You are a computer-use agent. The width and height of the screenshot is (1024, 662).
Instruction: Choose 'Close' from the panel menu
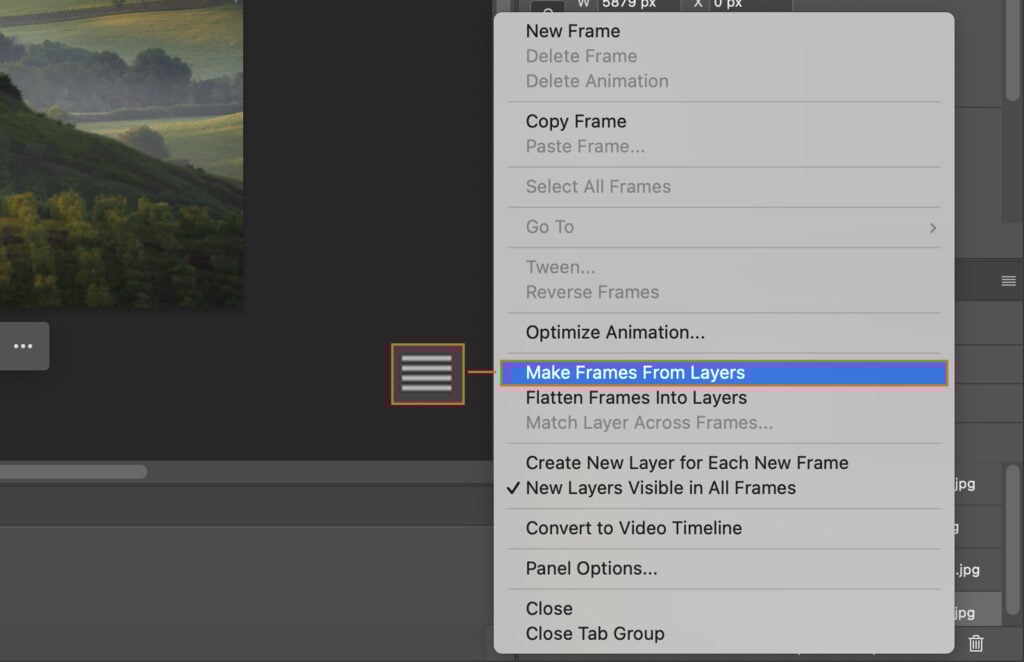[x=549, y=608]
